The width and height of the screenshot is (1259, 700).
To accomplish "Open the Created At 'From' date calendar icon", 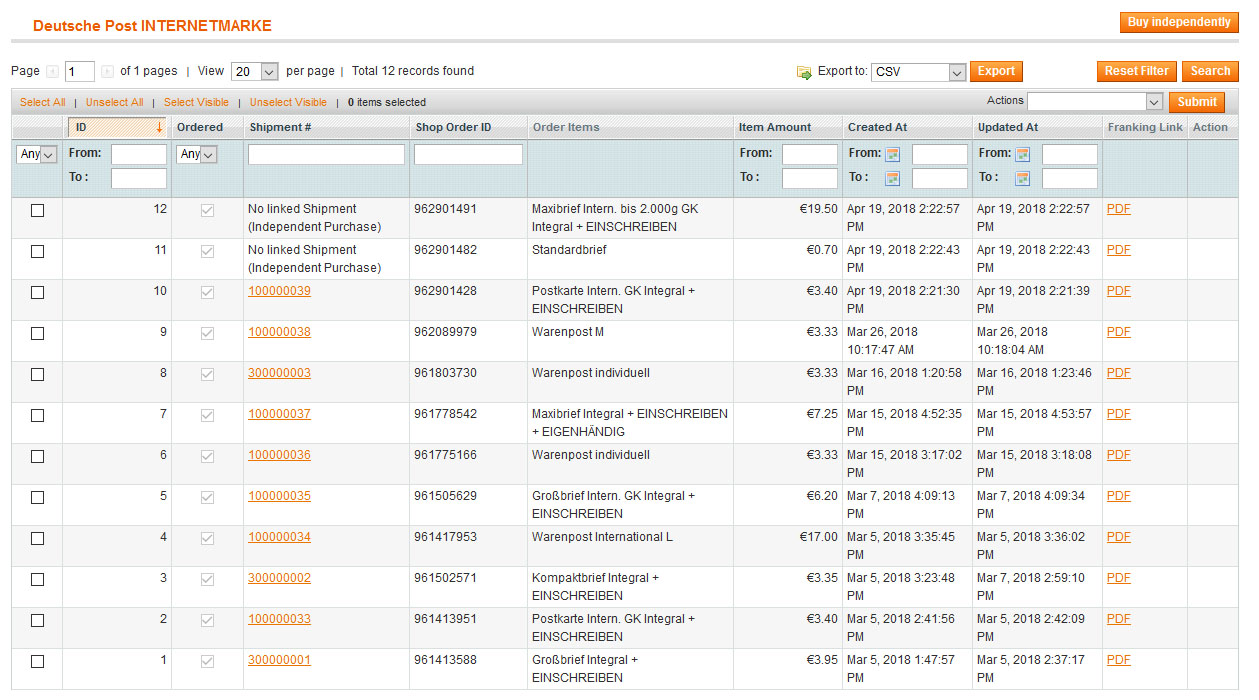I will [x=893, y=155].
